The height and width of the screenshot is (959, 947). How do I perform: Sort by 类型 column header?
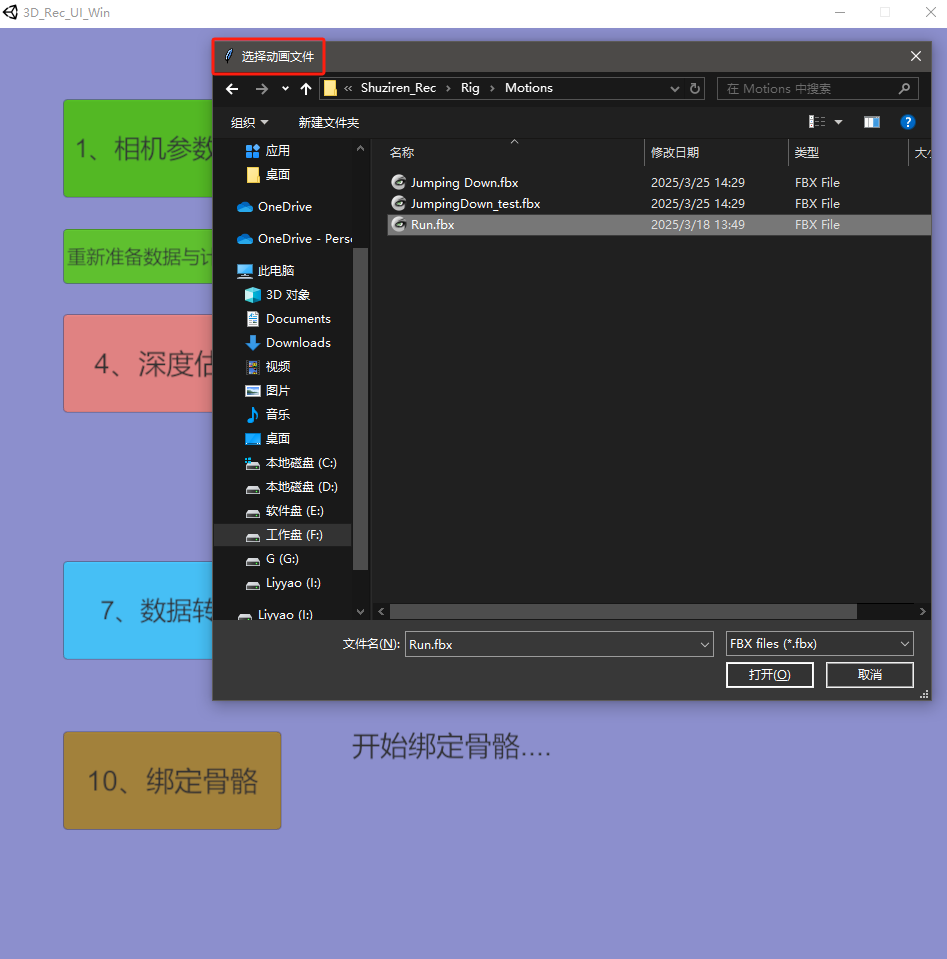click(x=806, y=152)
